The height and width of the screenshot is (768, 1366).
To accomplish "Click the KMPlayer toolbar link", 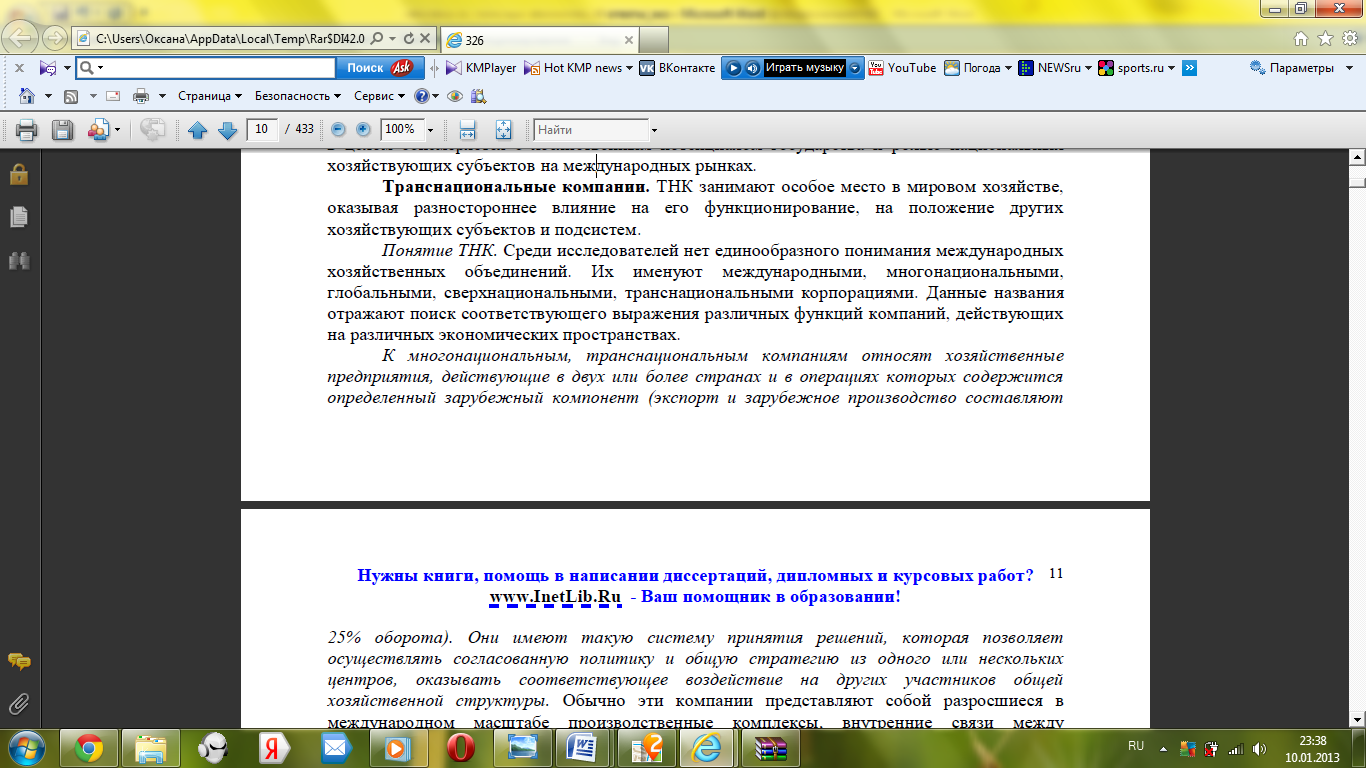I will click(481, 68).
